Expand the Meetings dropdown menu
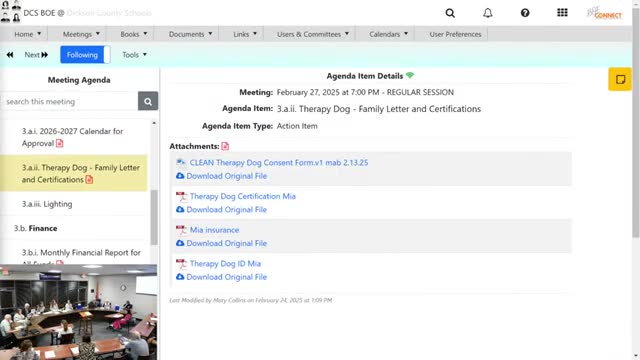Viewport: 640px width, 360px height. click(81, 34)
